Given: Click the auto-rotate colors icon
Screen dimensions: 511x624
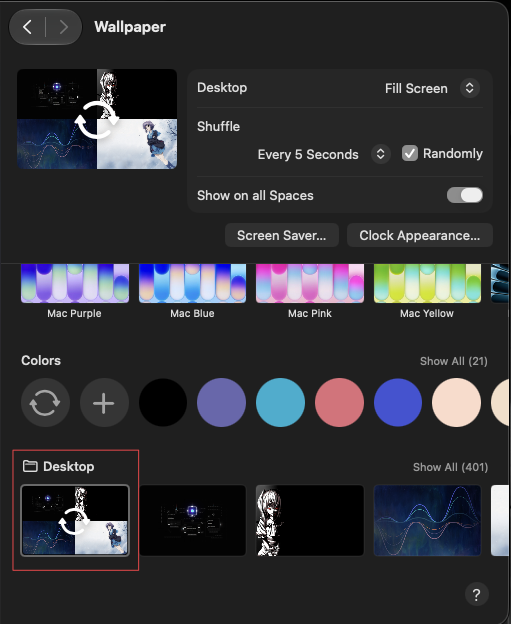Looking at the screenshot, I should coord(45,403).
